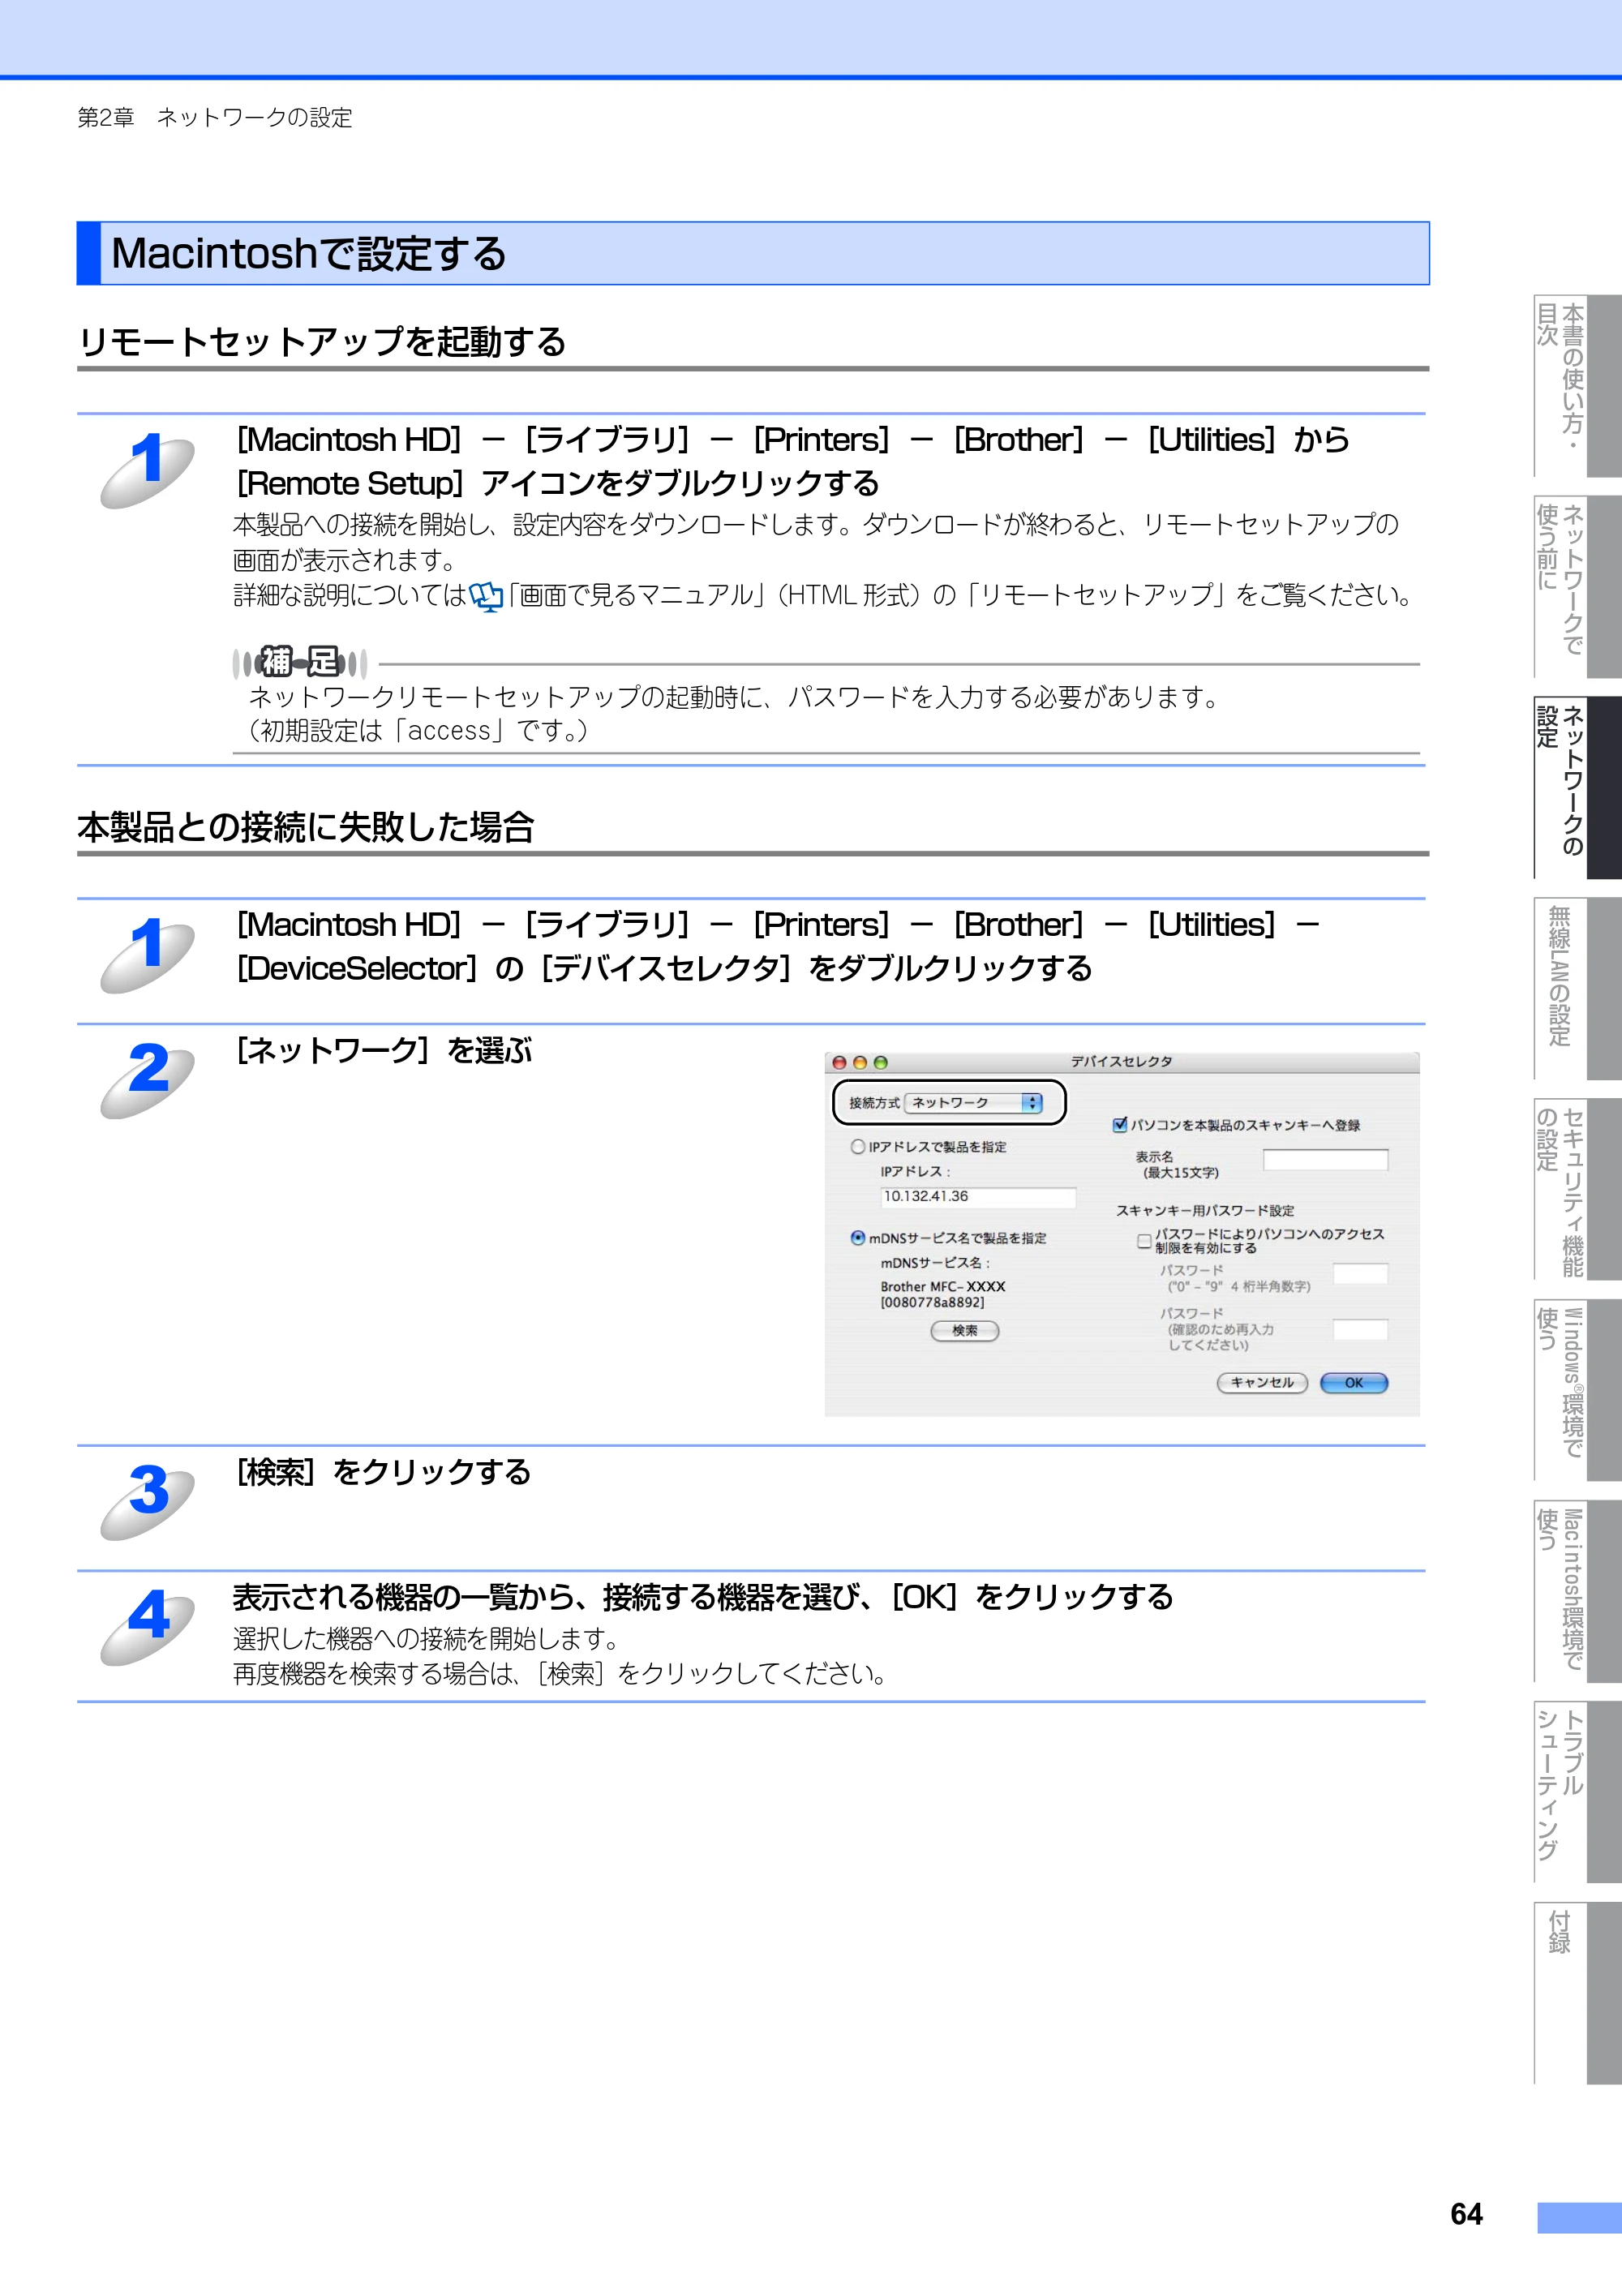This screenshot has height=2296, width=1622.
Task: Click the Macintoshで設定する section heading
Action: click(x=309, y=253)
